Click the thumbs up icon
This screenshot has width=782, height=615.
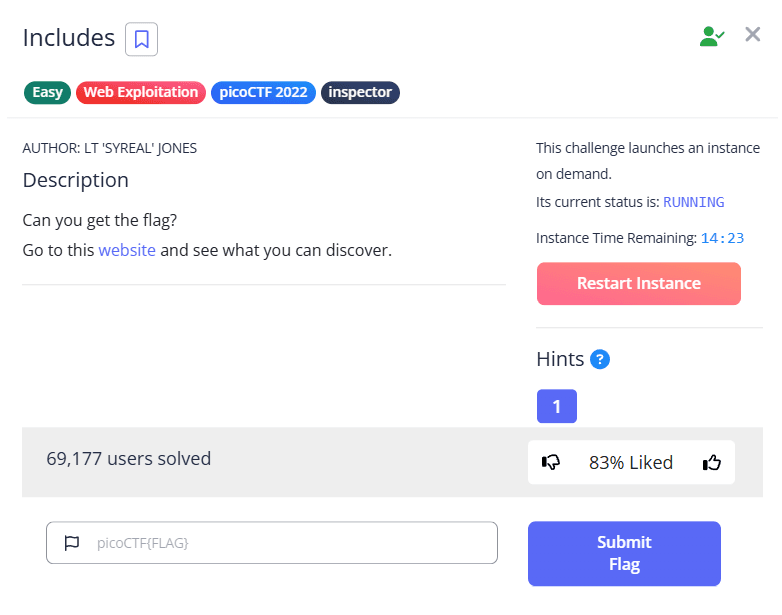(x=712, y=462)
